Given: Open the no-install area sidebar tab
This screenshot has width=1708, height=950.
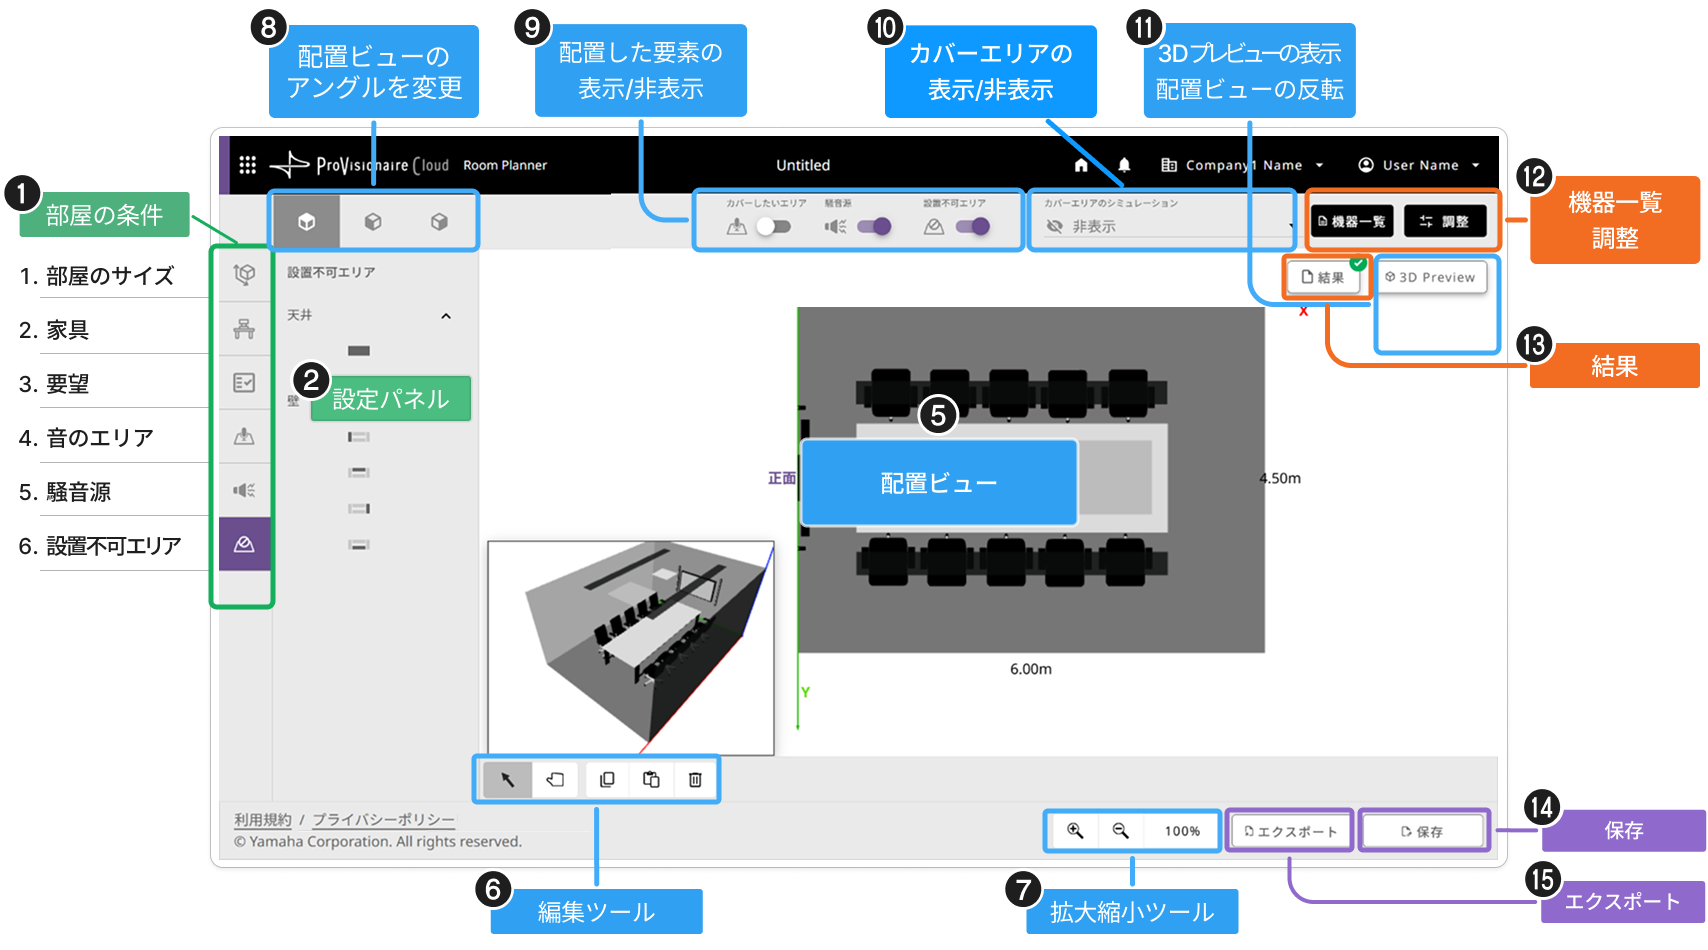Looking at the screenshot, I should tap(244, 544).
